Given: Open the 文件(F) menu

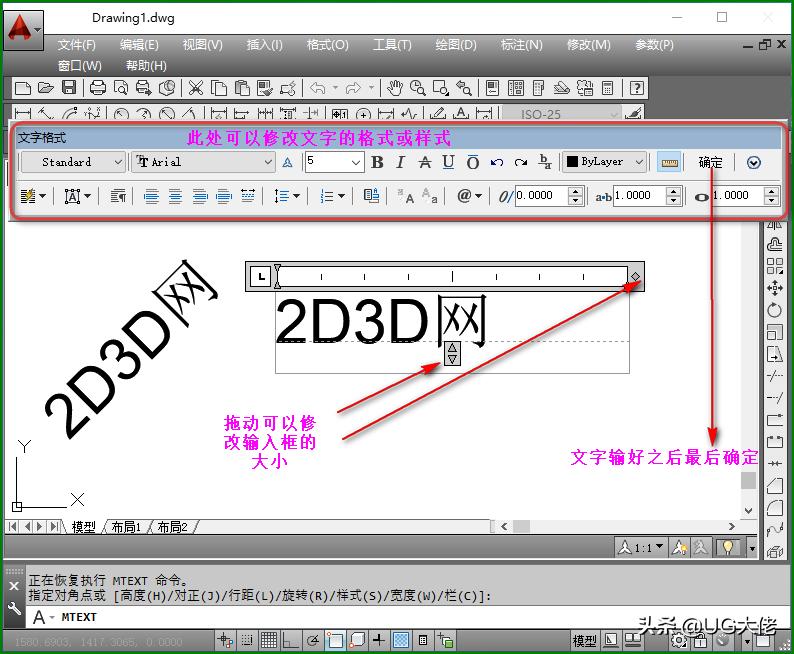Looking at the screenshot, I should point(76,45).
